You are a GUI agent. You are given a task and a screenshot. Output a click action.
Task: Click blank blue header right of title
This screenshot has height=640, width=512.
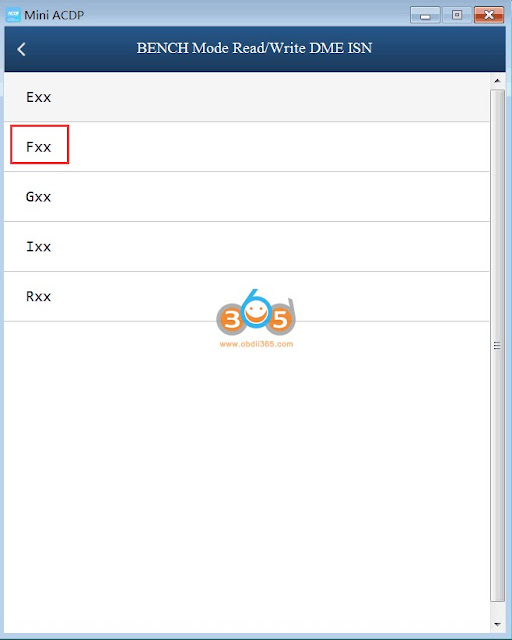(437, 49)
